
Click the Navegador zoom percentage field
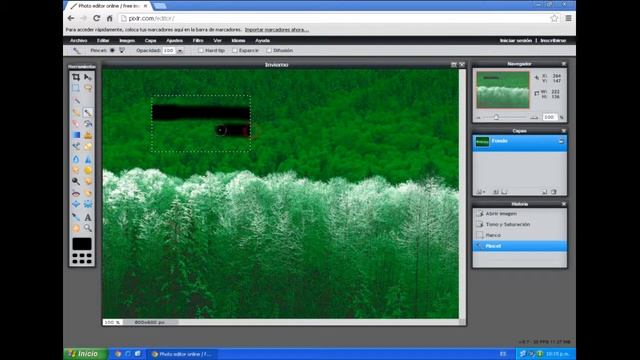coord(549,118)
